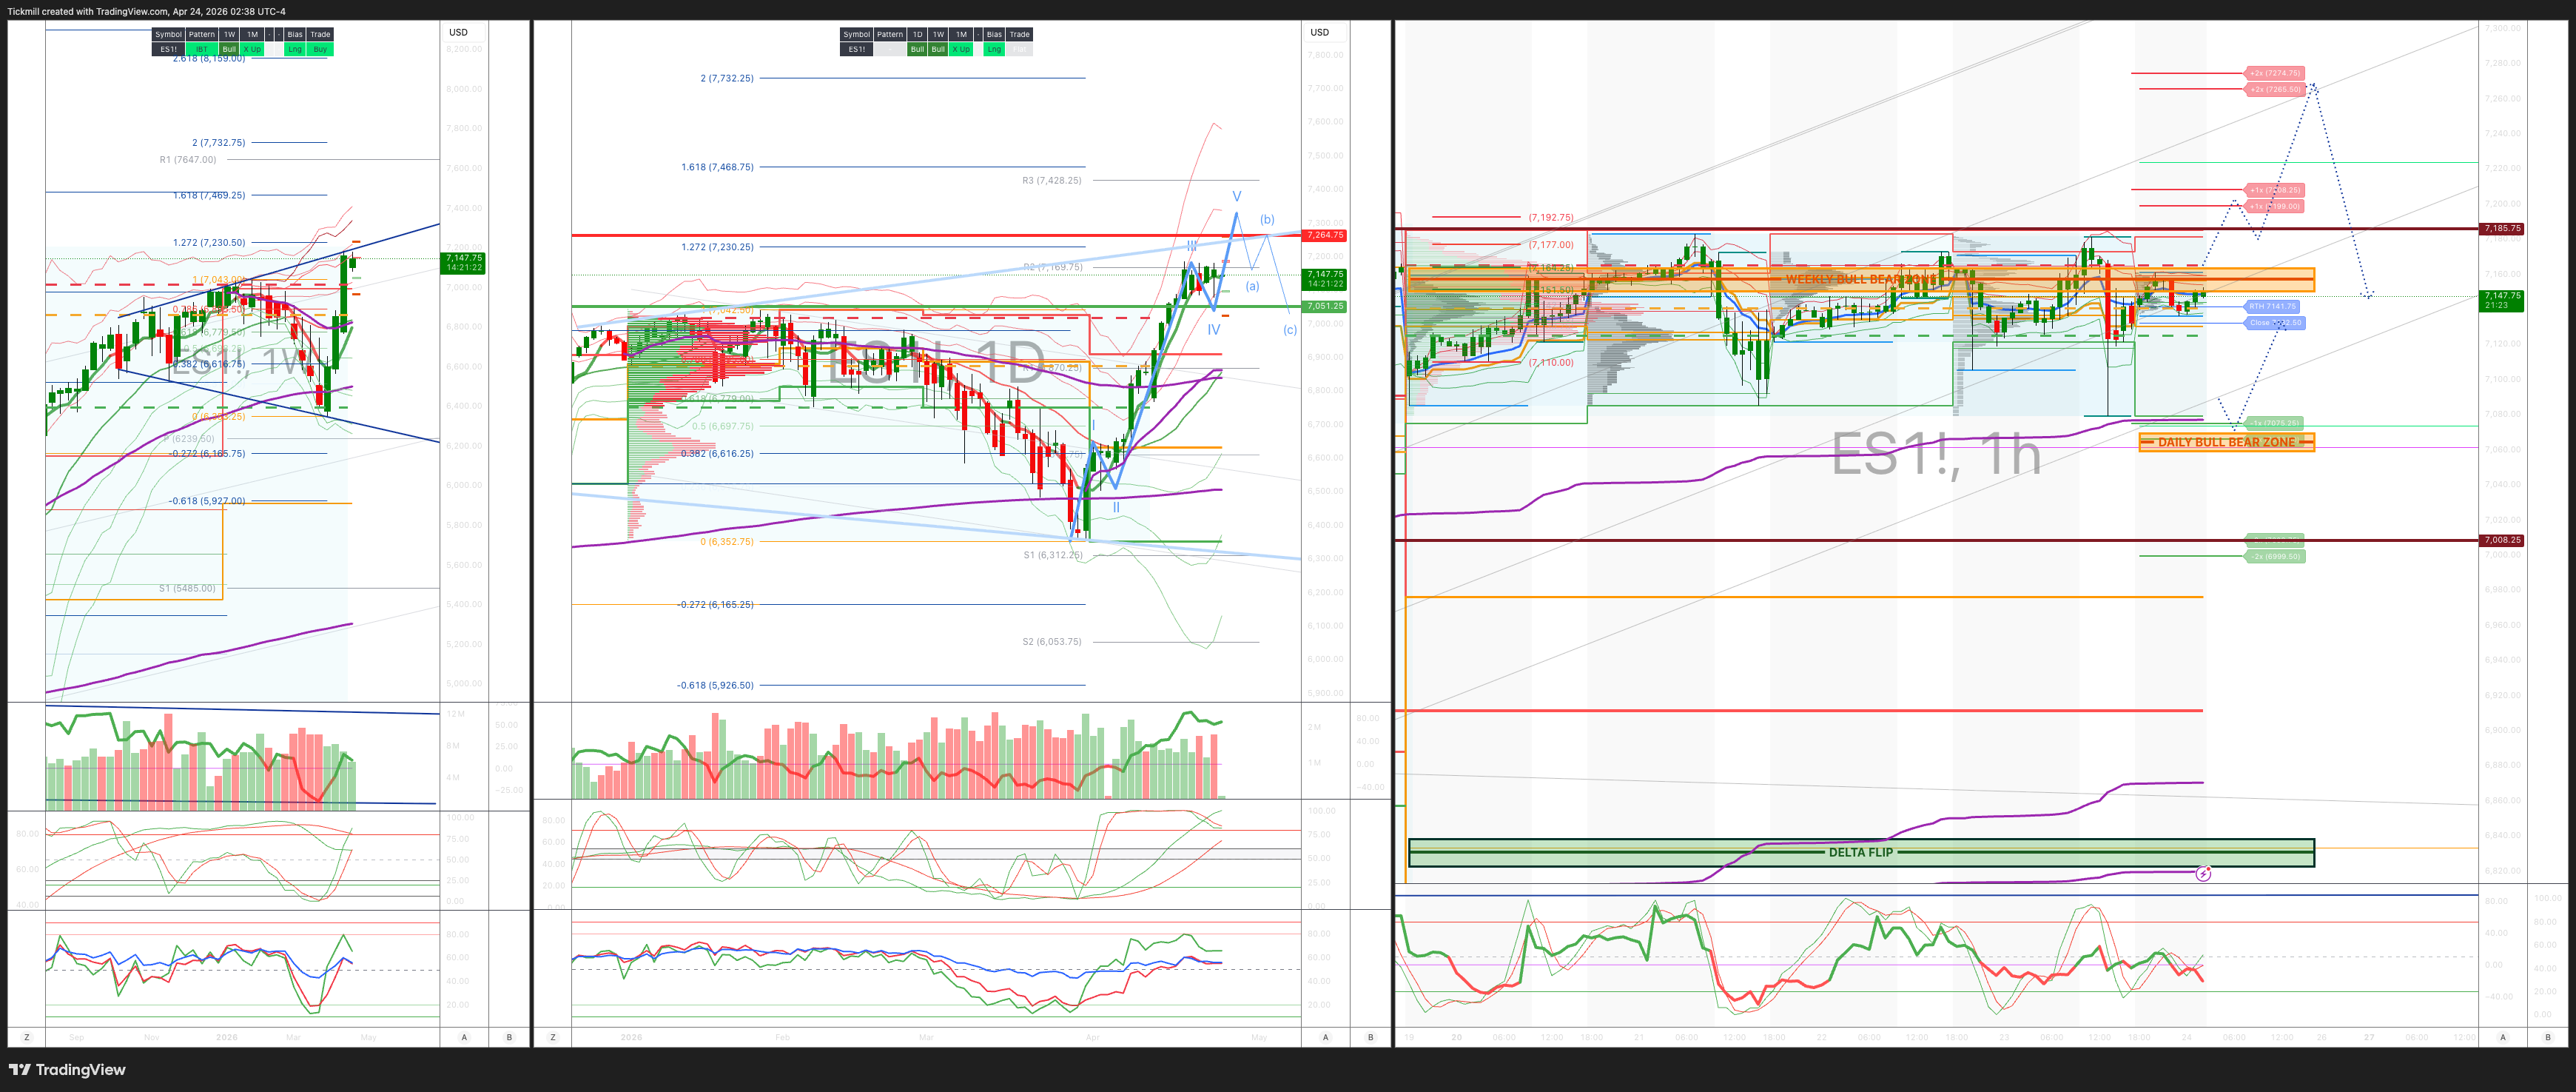Click the A auto-scale button on weekly chart
This screenshot has width=2576, height=1092.
click(x=464, y=1037)
